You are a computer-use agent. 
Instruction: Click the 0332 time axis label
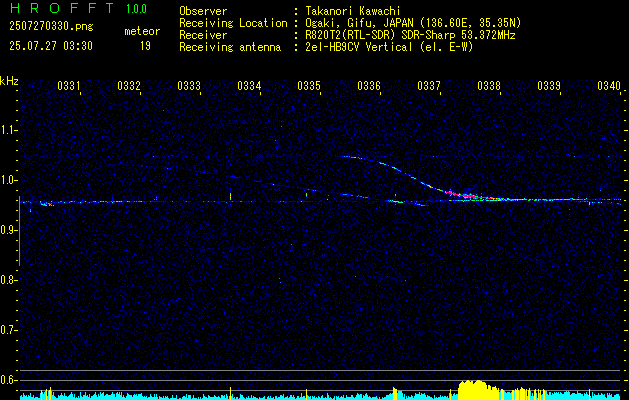click(x=129, y=85)
